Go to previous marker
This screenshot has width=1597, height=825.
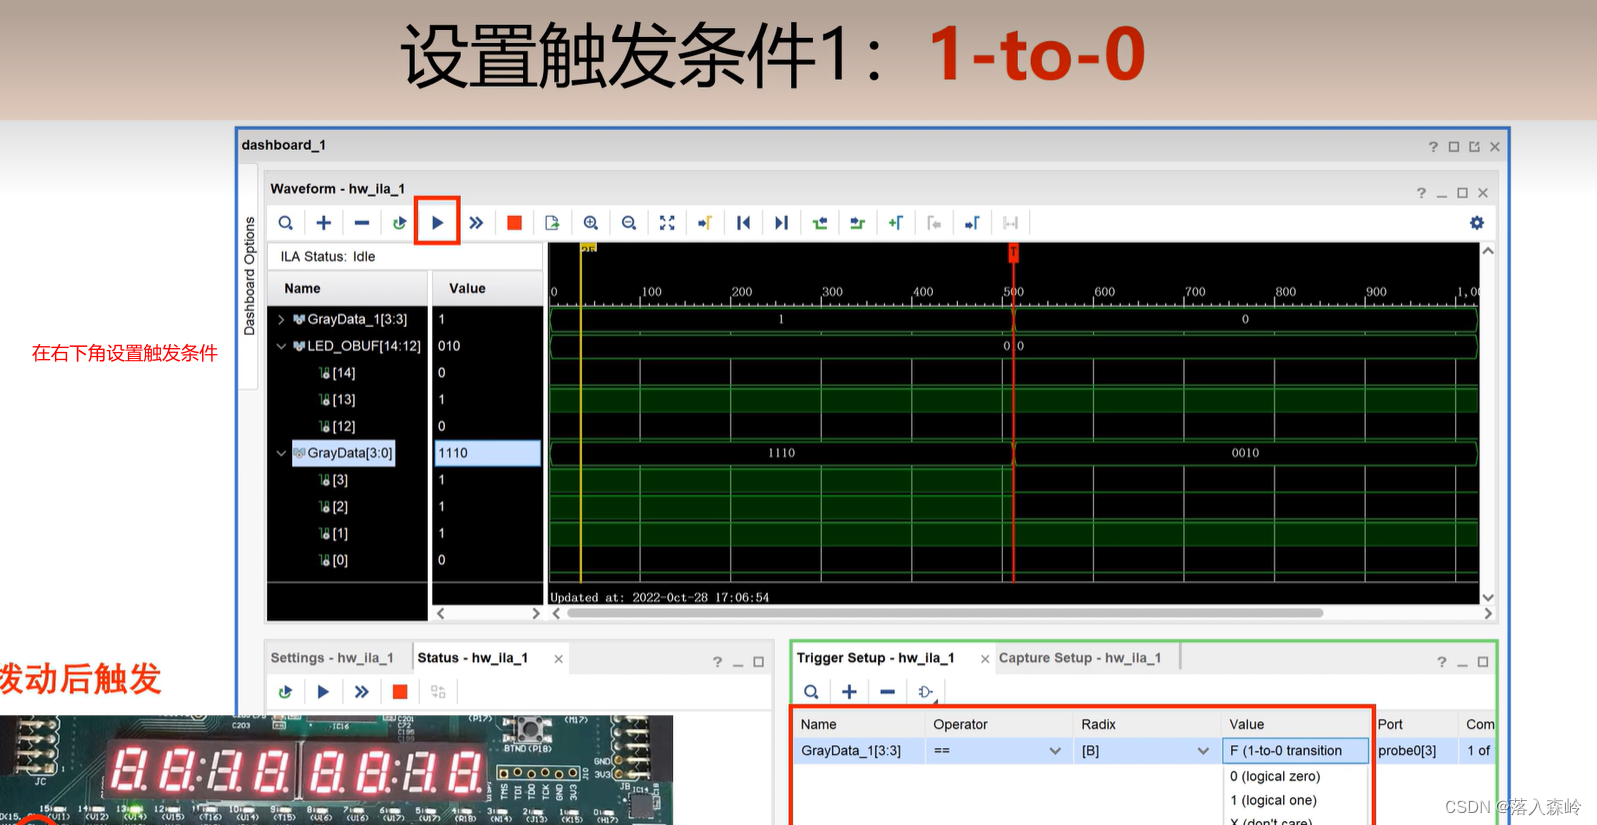tap(934, 223)
